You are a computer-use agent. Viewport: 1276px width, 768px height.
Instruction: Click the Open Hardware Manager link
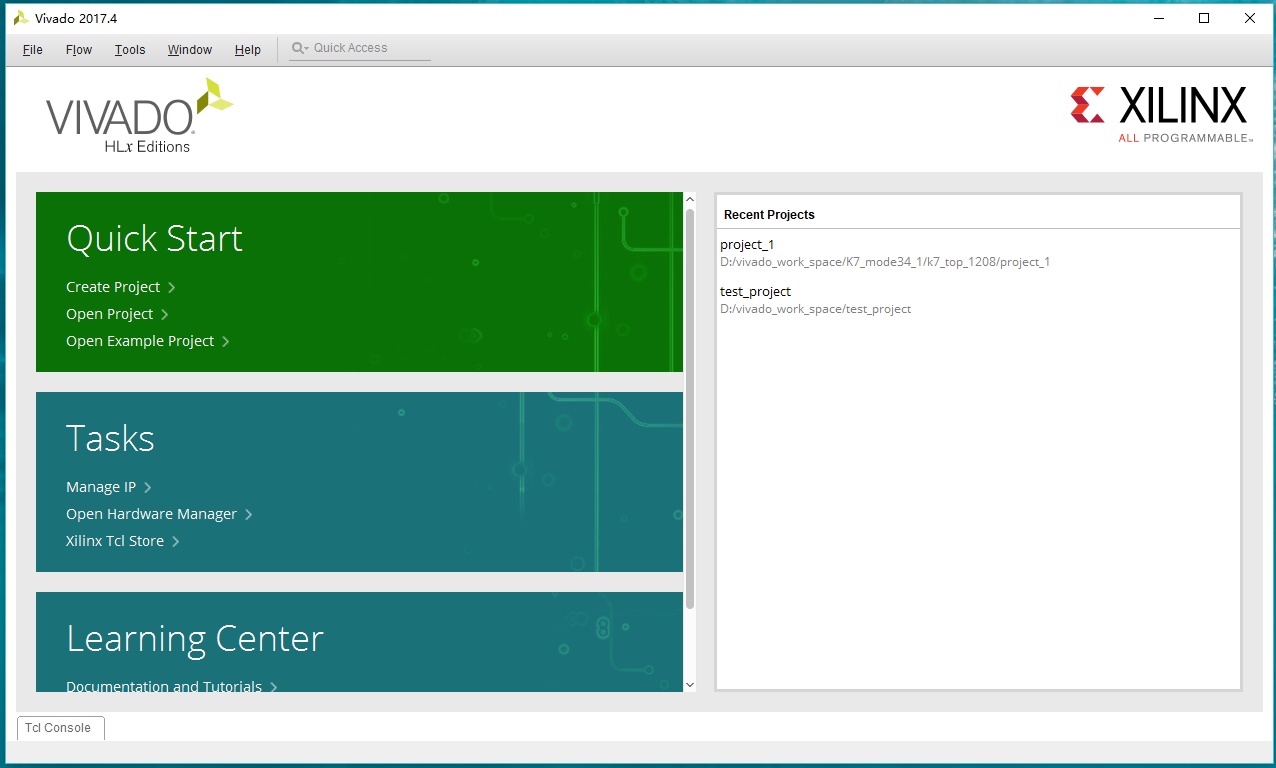152,514
